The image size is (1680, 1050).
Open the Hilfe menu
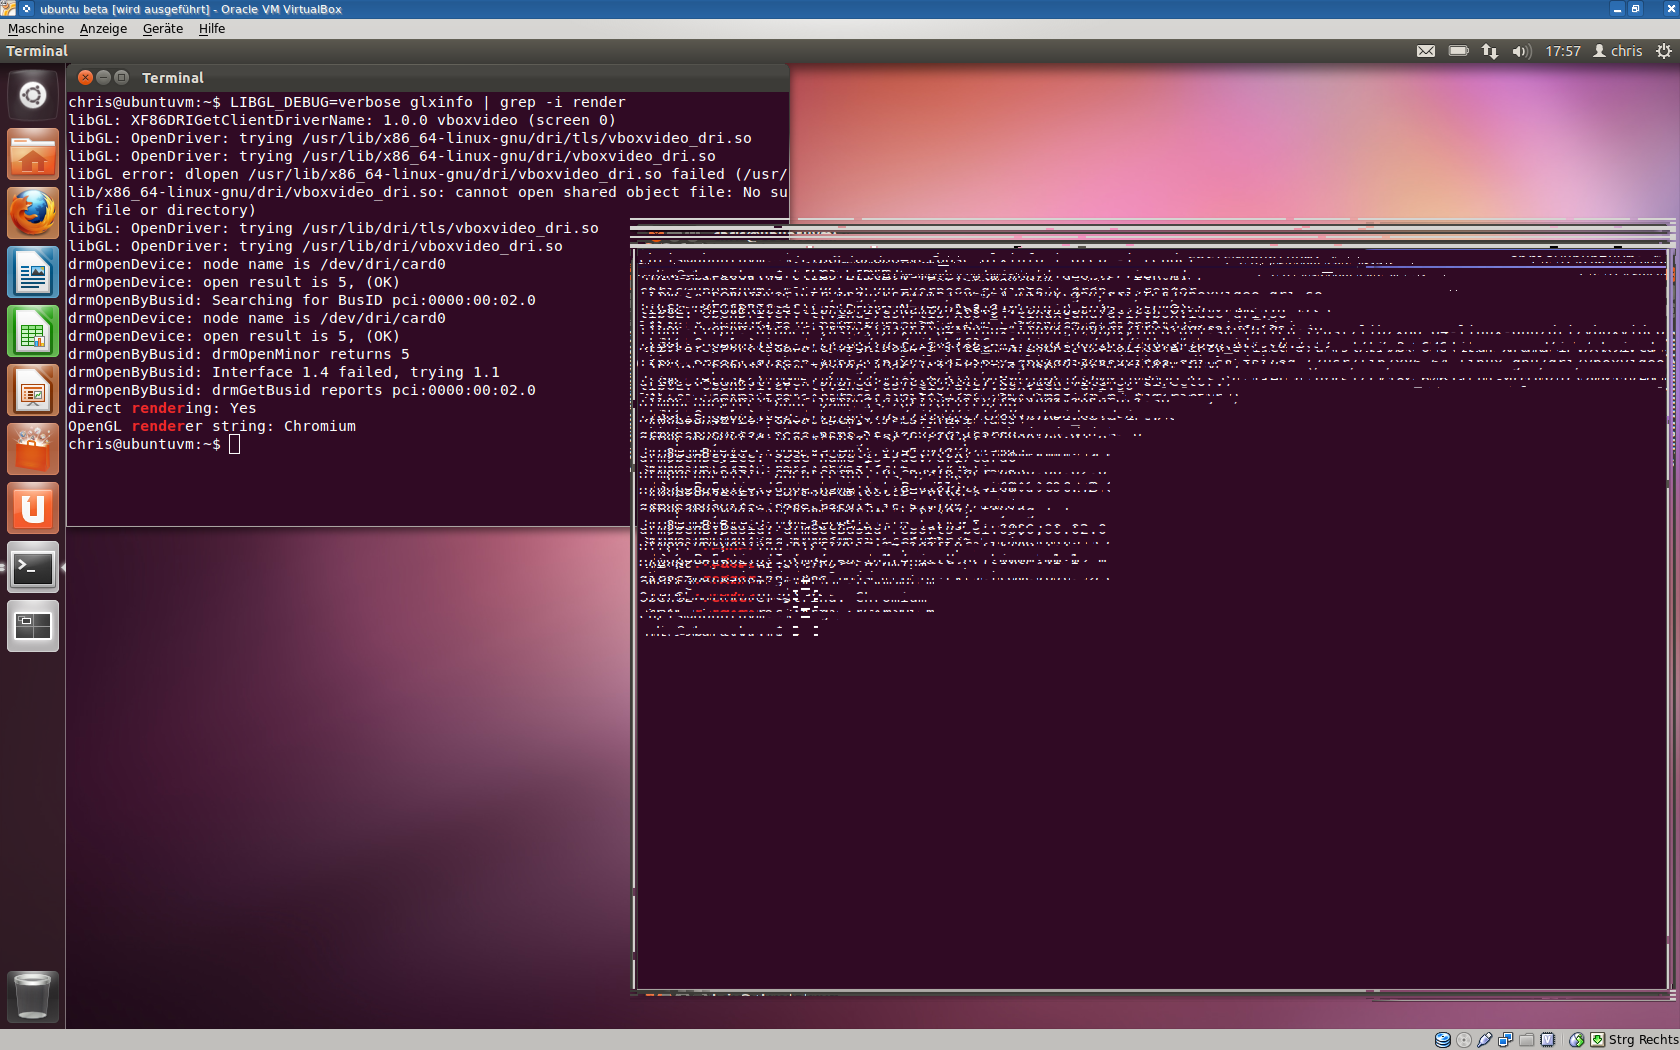(212, 29)
